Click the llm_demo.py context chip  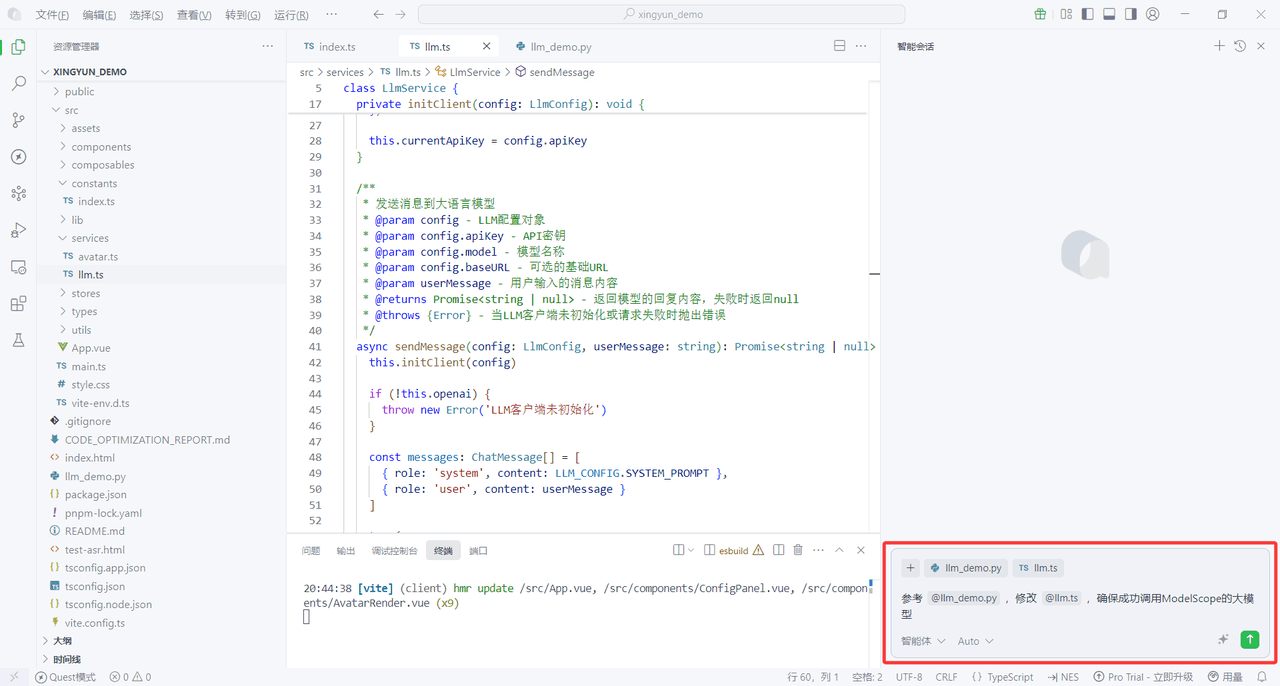coord(966,568)
